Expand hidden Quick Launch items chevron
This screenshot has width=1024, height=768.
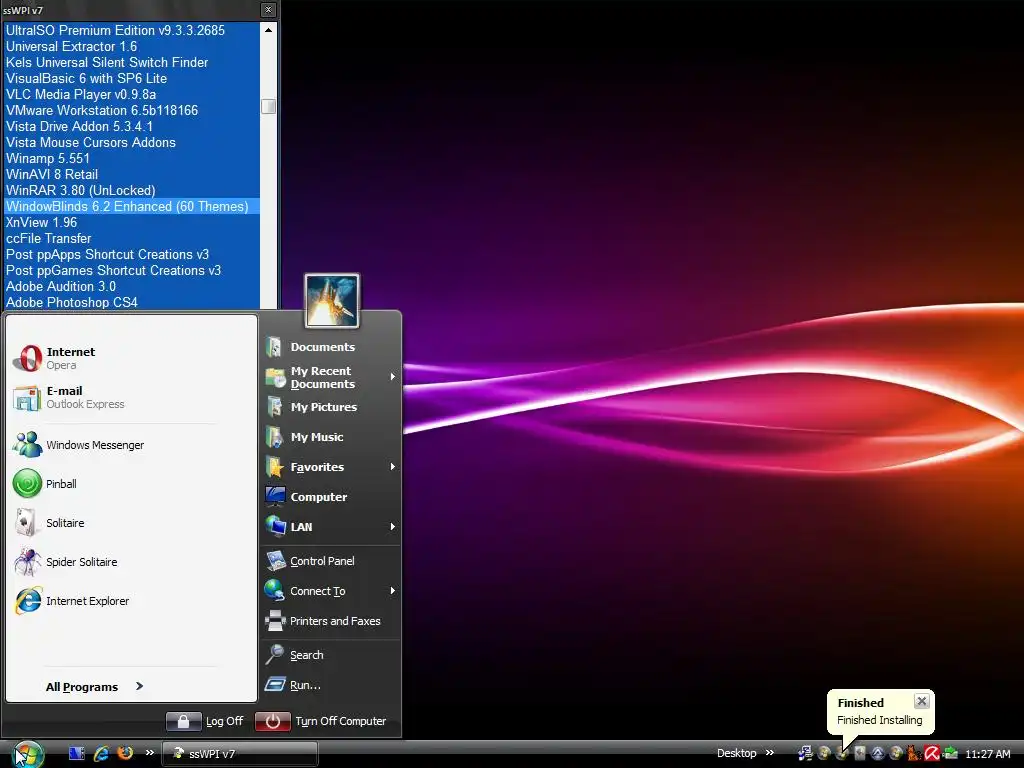[150, 752]
